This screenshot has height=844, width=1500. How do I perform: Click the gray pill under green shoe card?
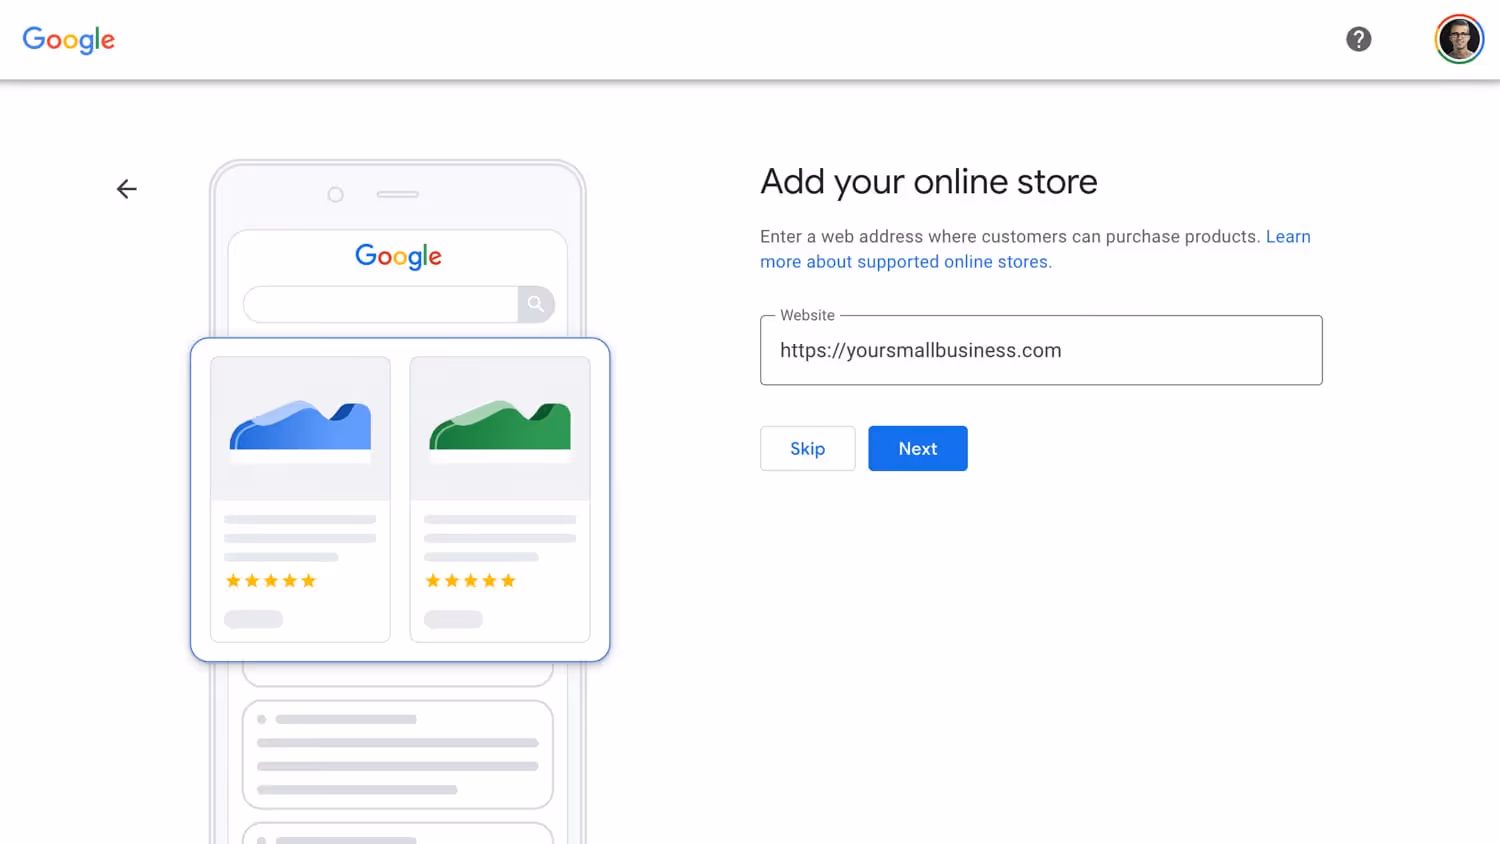point(453,619)
